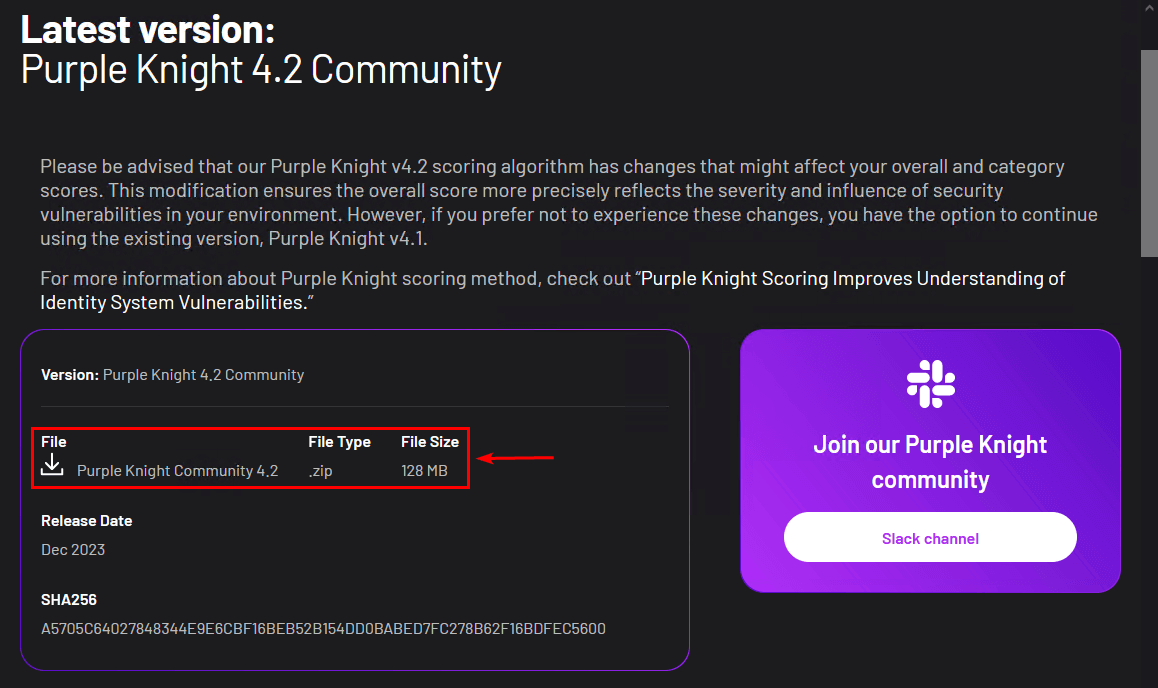The width and height of the screenshot is (1158, 688).
Task: Click the vertical scrollbar thumb
Action: 1149,150
